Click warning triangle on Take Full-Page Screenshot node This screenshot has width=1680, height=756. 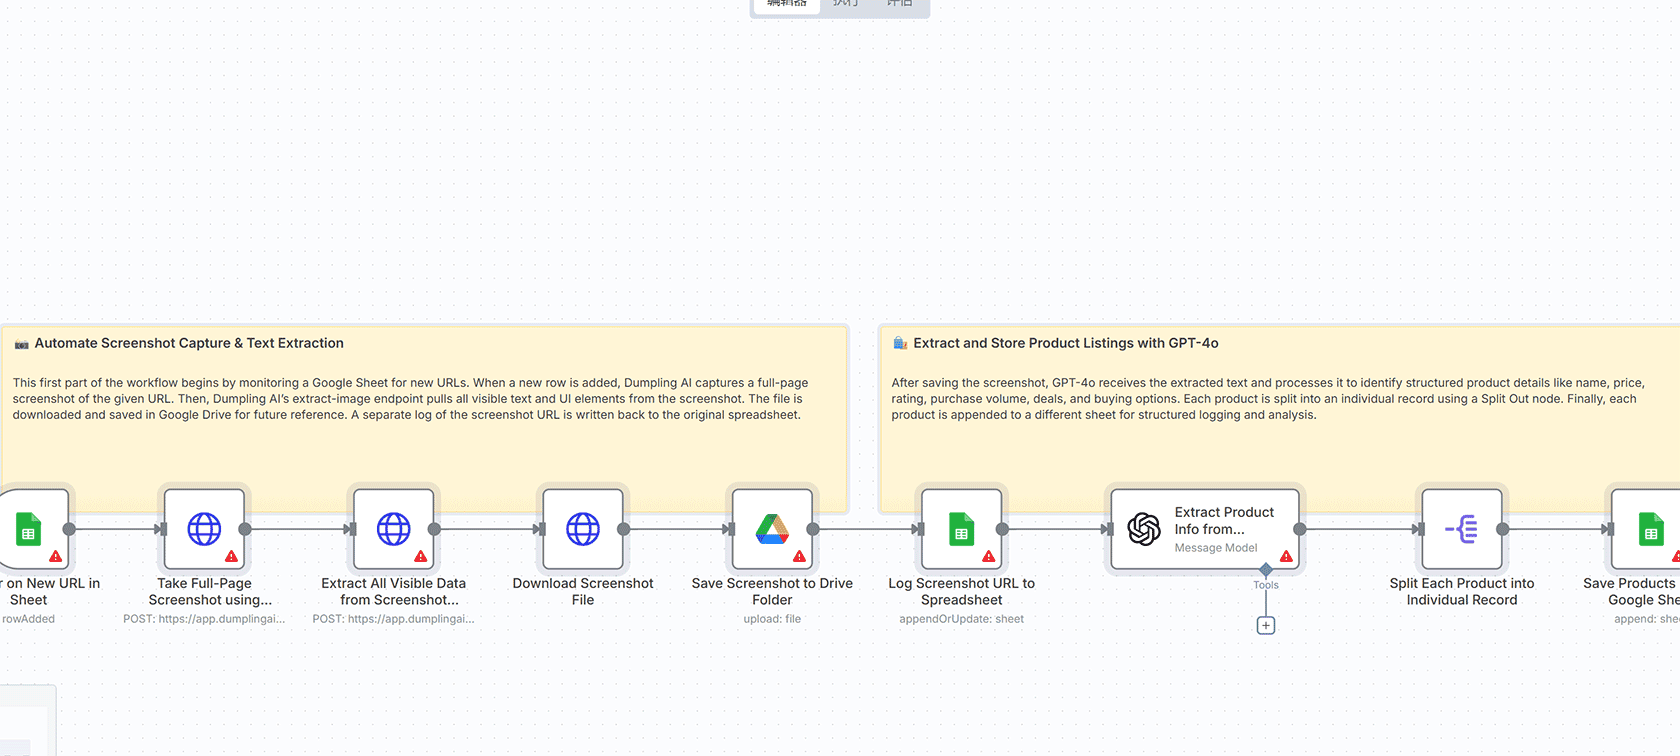tap(231, 556)
